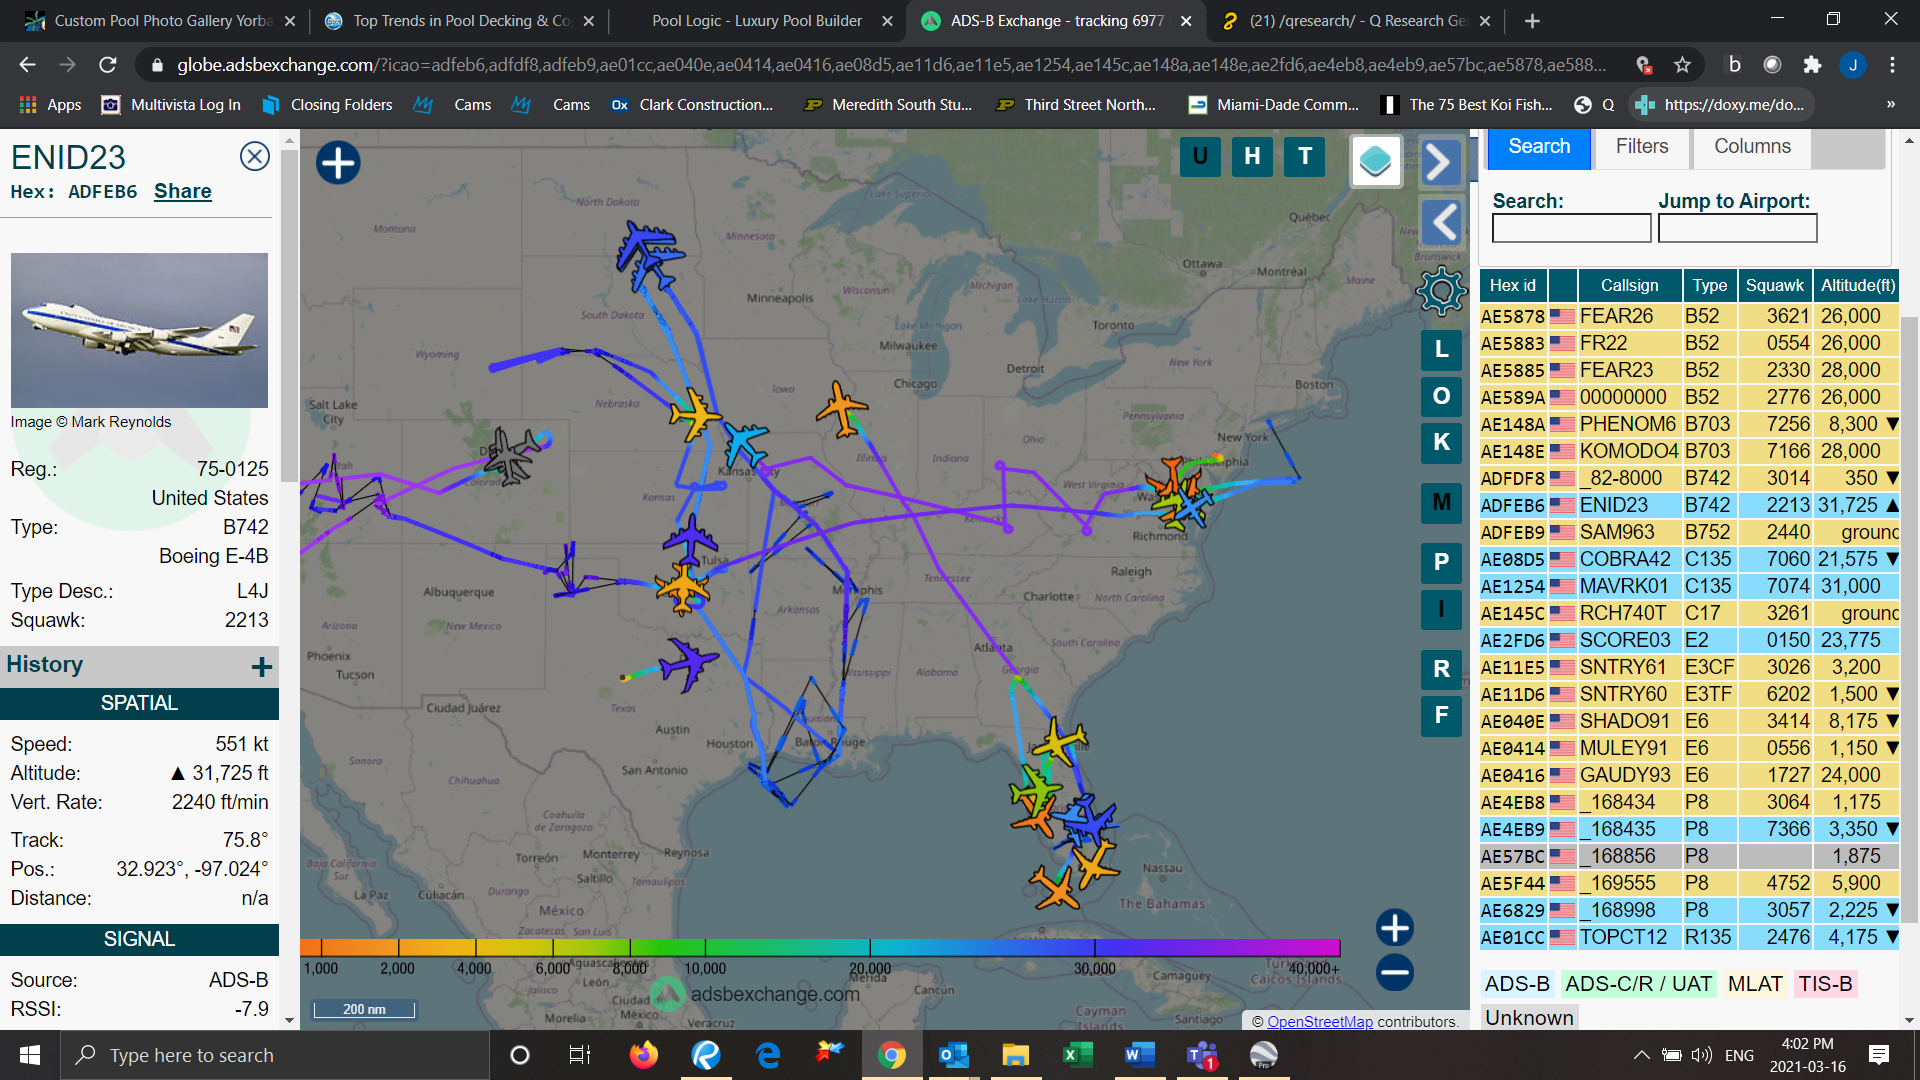Open a new browser tab
Screen dimensions: 1920x1080
click(x=1532, y=21)
